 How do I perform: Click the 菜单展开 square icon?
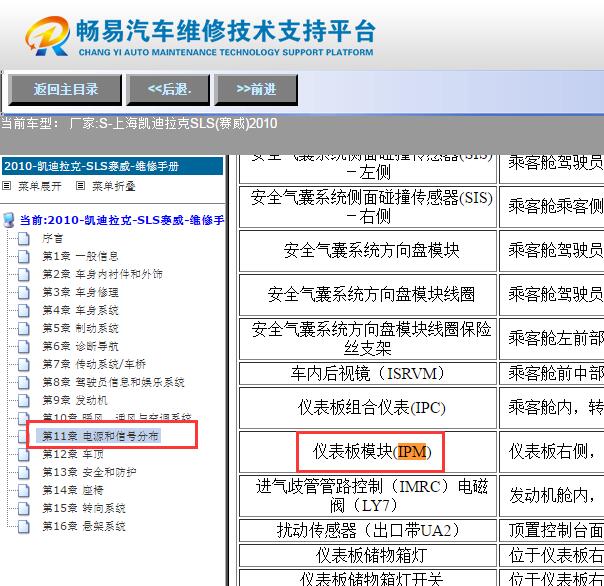click(7, 186)
